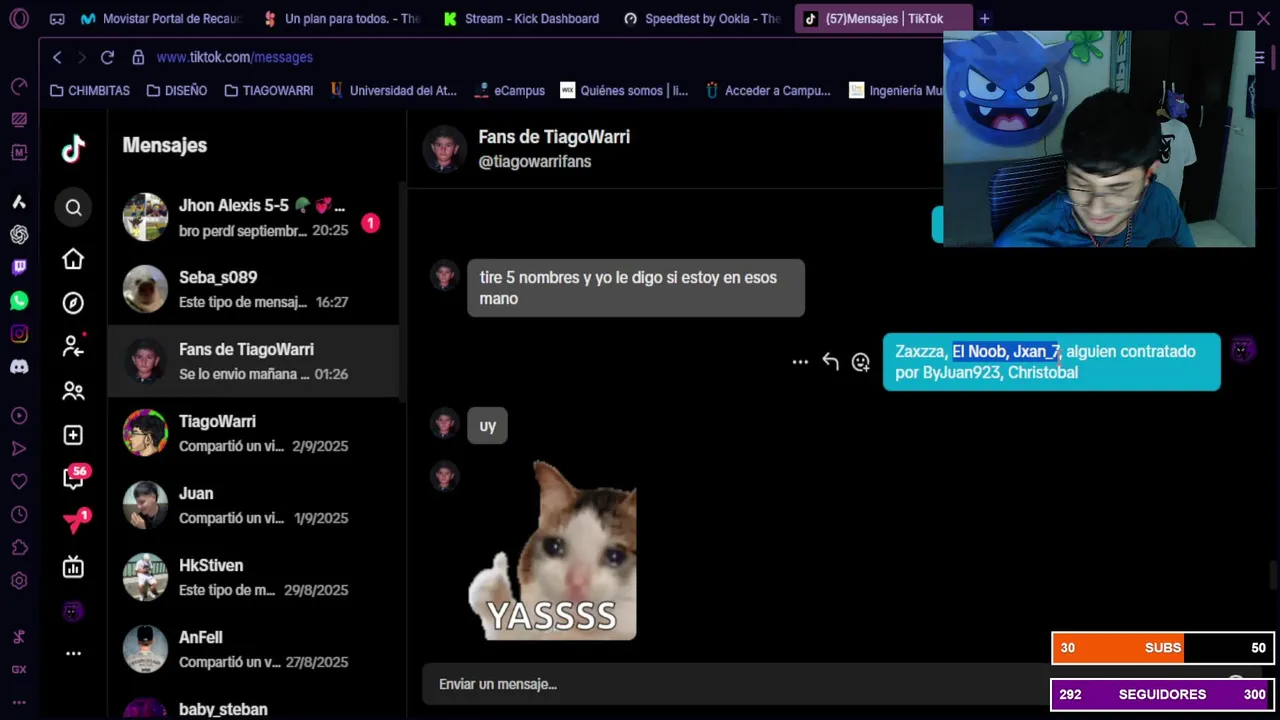Open TikTok activity with 56 badge

[74, 477]
